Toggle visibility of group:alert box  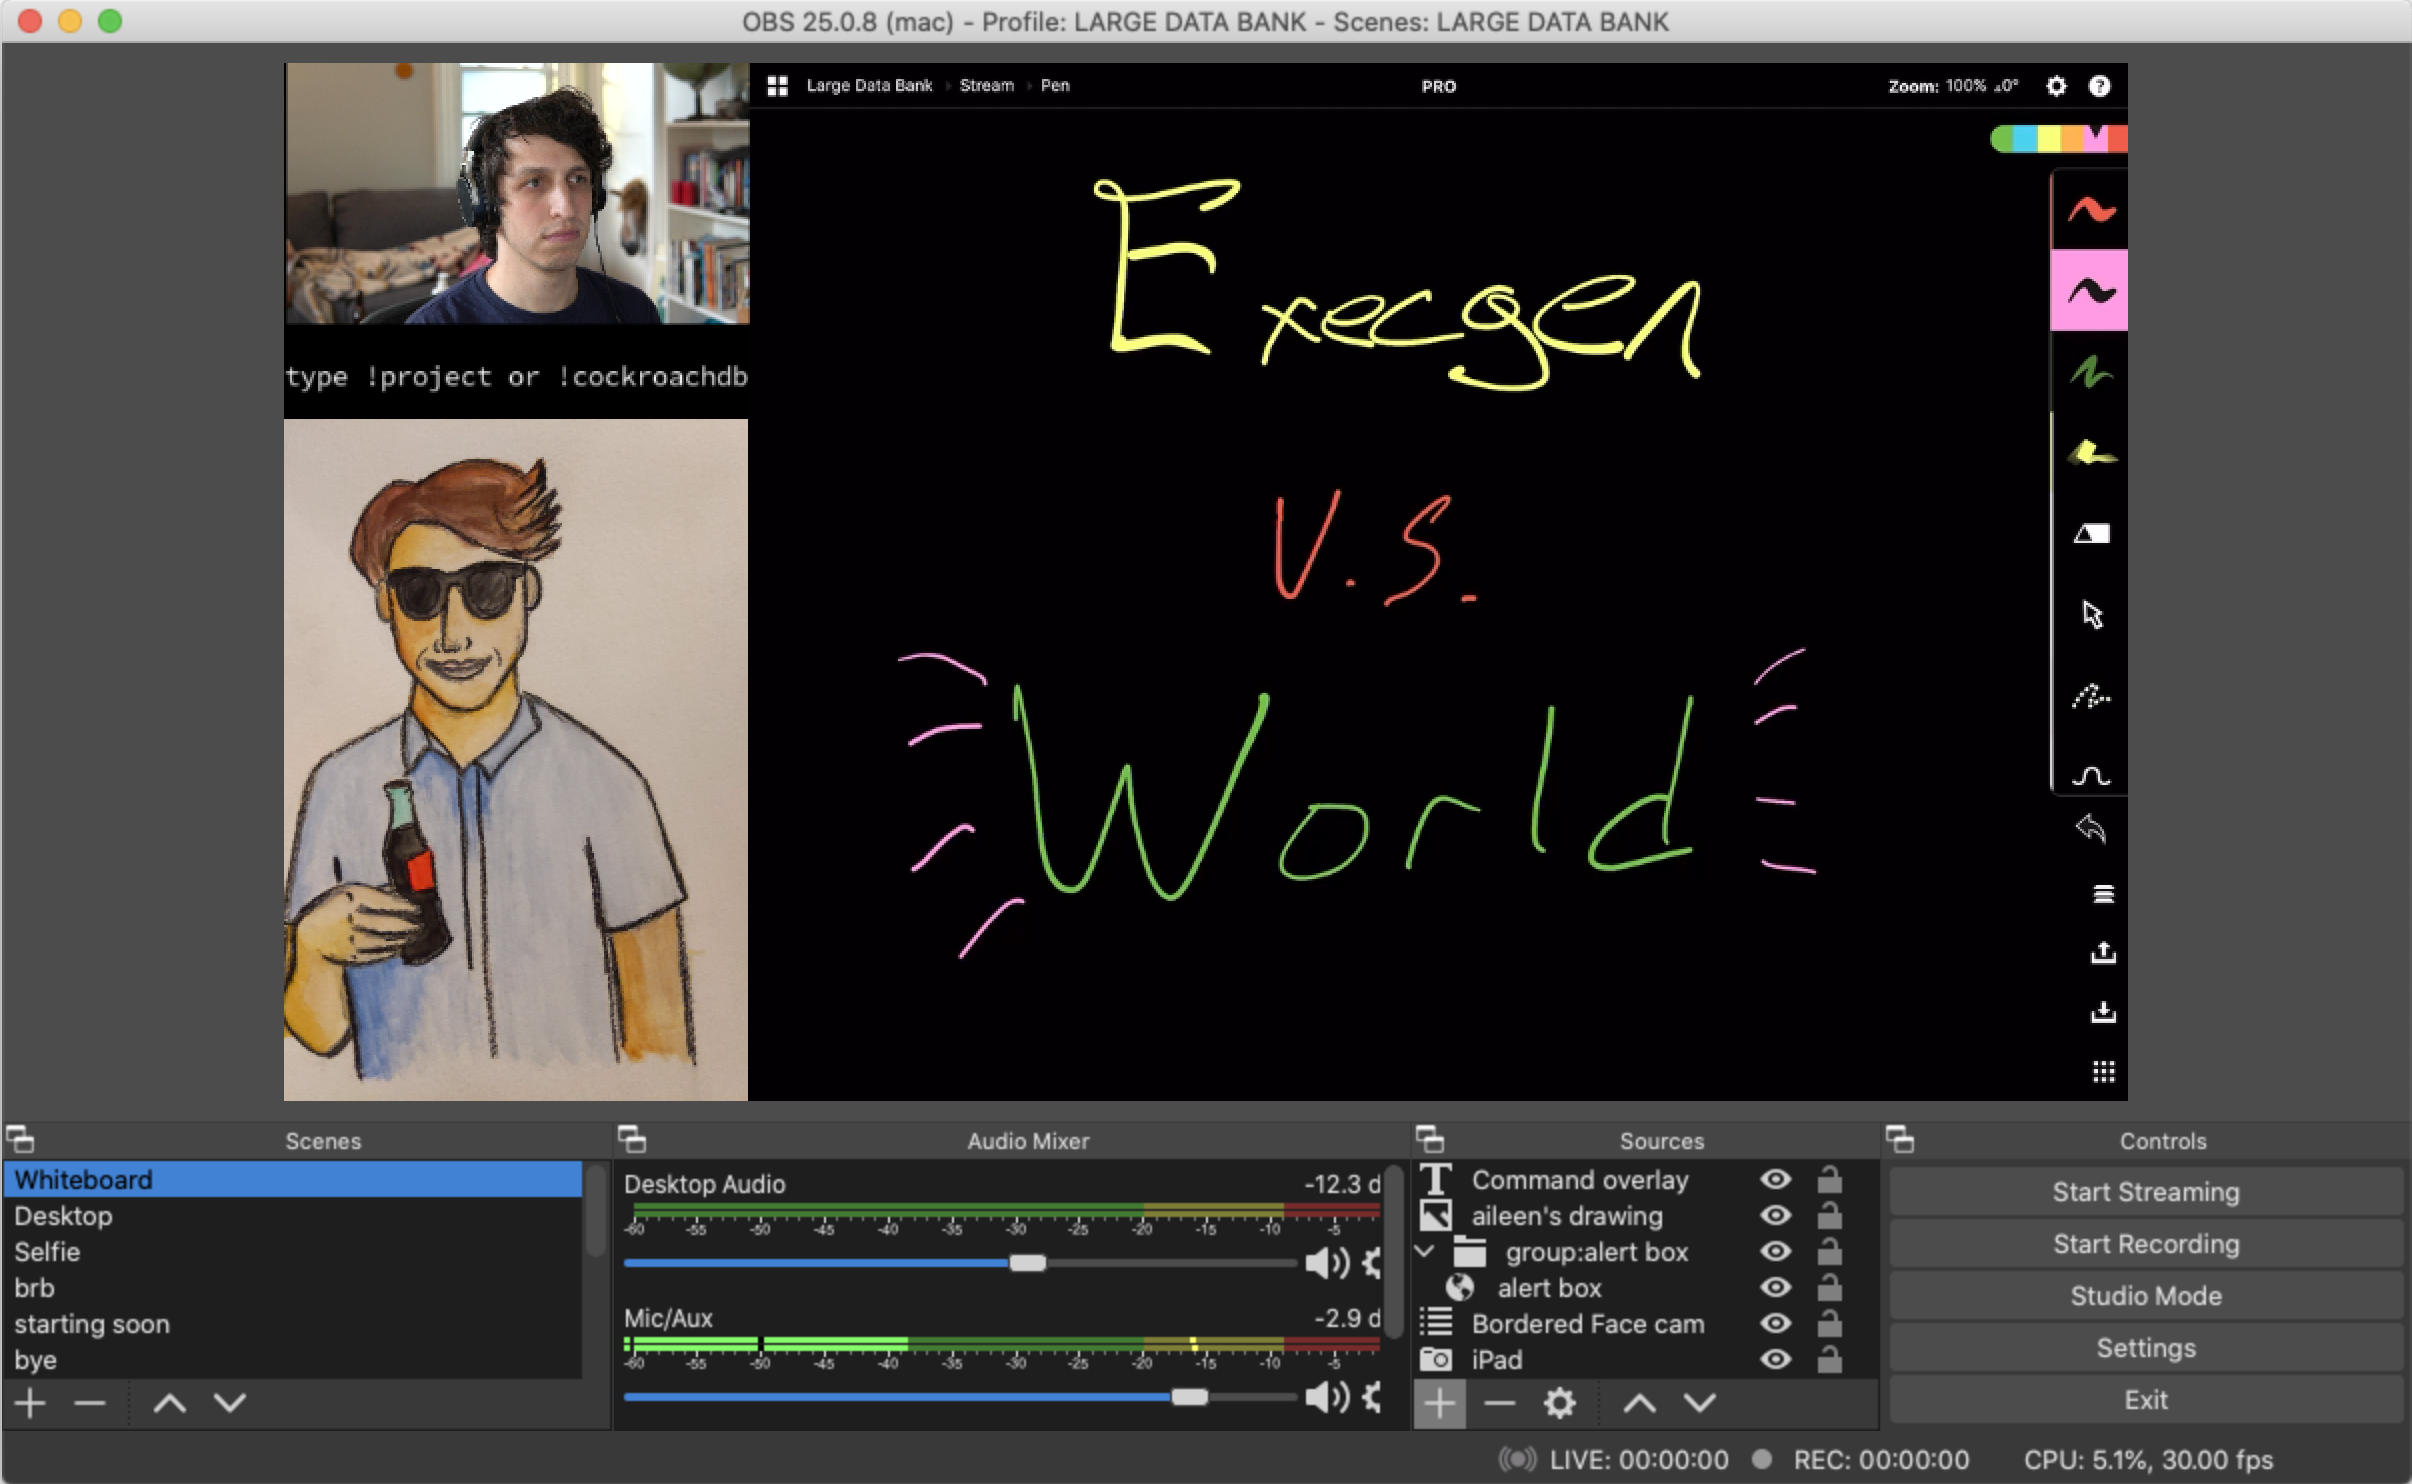pyautogui.click(x=1775, y=1252)
